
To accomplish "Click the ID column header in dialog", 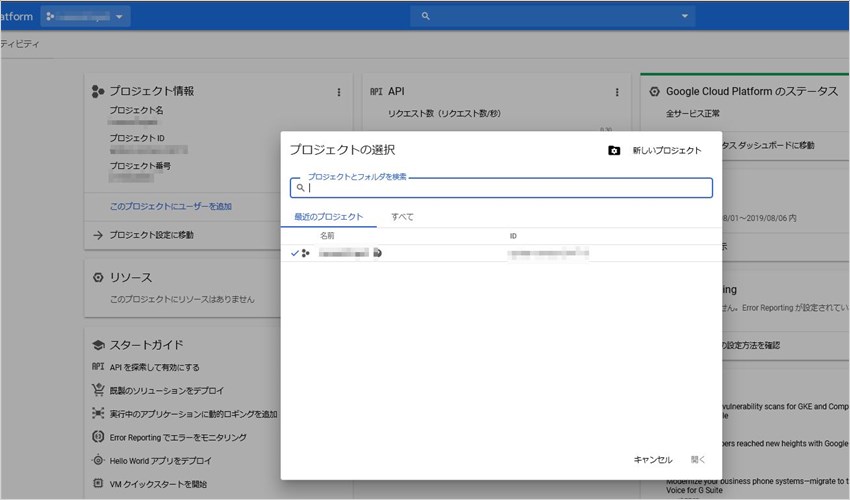I will pos(513,236).
